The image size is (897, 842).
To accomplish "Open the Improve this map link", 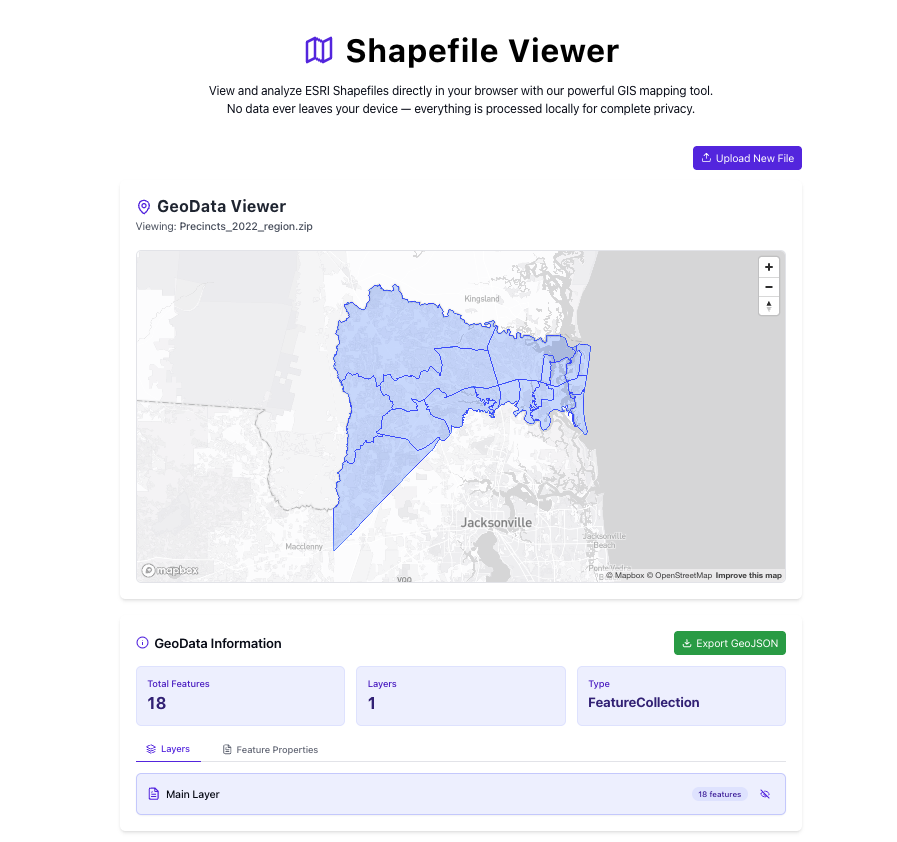I will (748, 576).
